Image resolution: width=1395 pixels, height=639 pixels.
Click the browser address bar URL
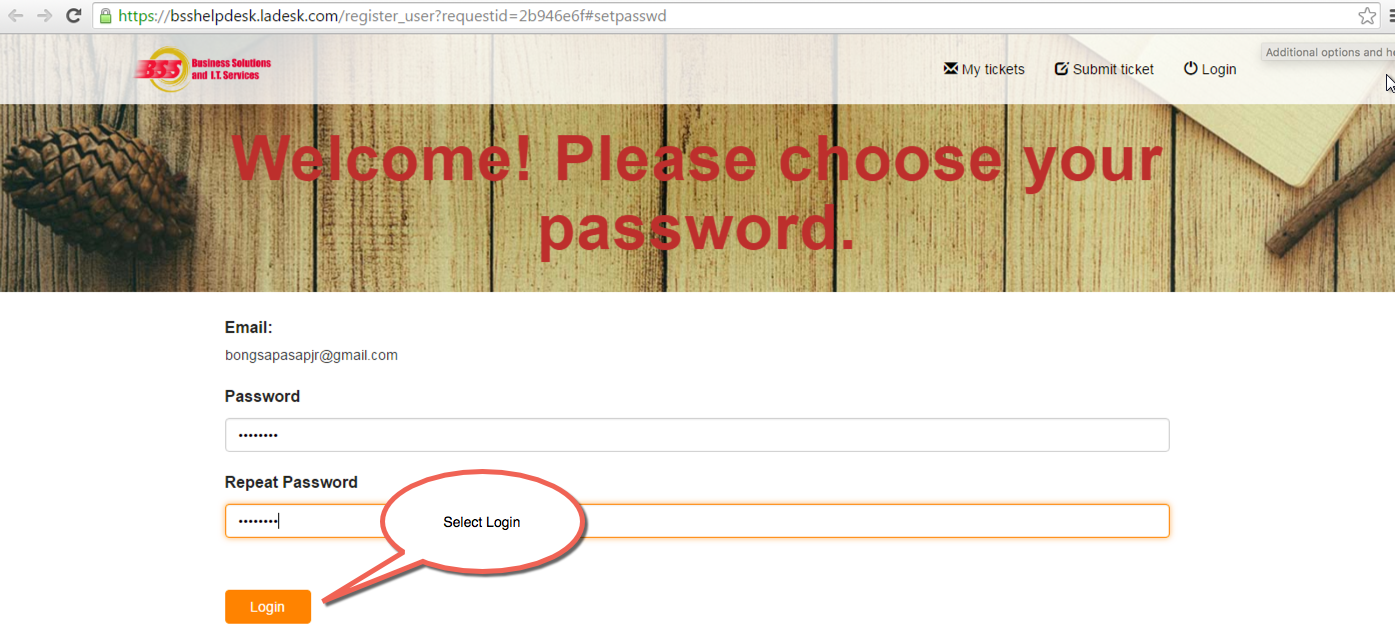point(392,16)
